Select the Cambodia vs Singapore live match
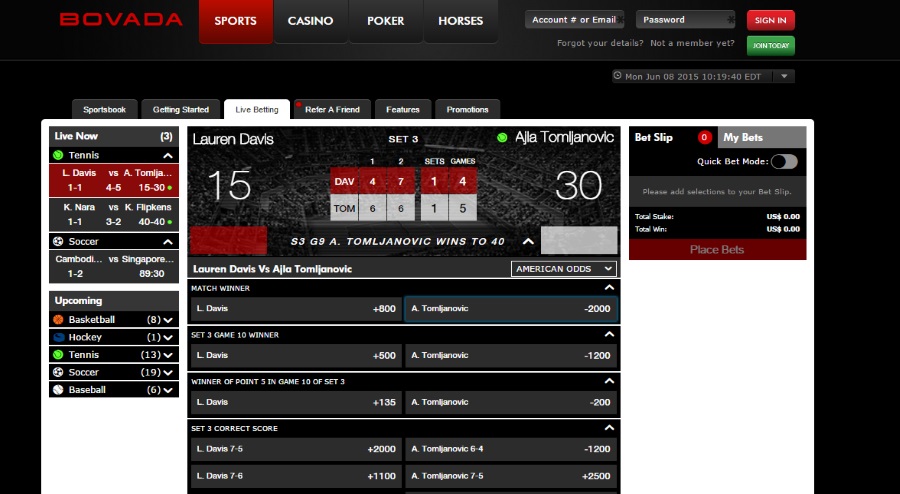The image size is (900, 494). [x=114, y=266]
